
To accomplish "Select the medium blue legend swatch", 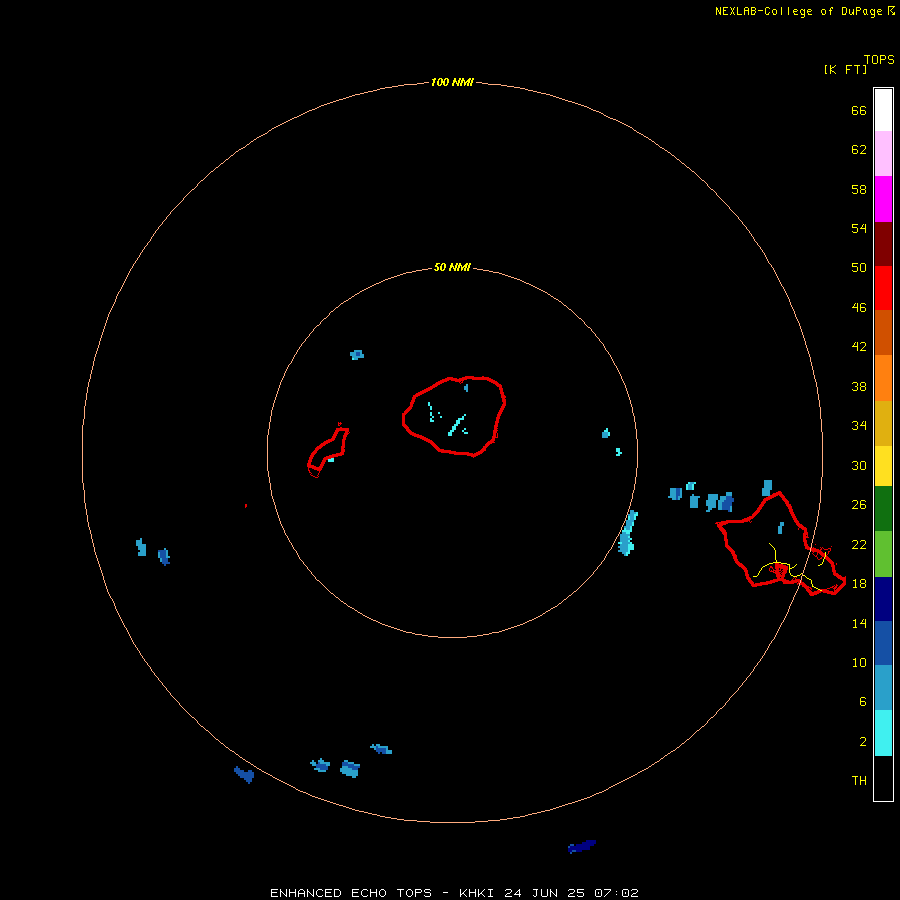I will (883, 643).
